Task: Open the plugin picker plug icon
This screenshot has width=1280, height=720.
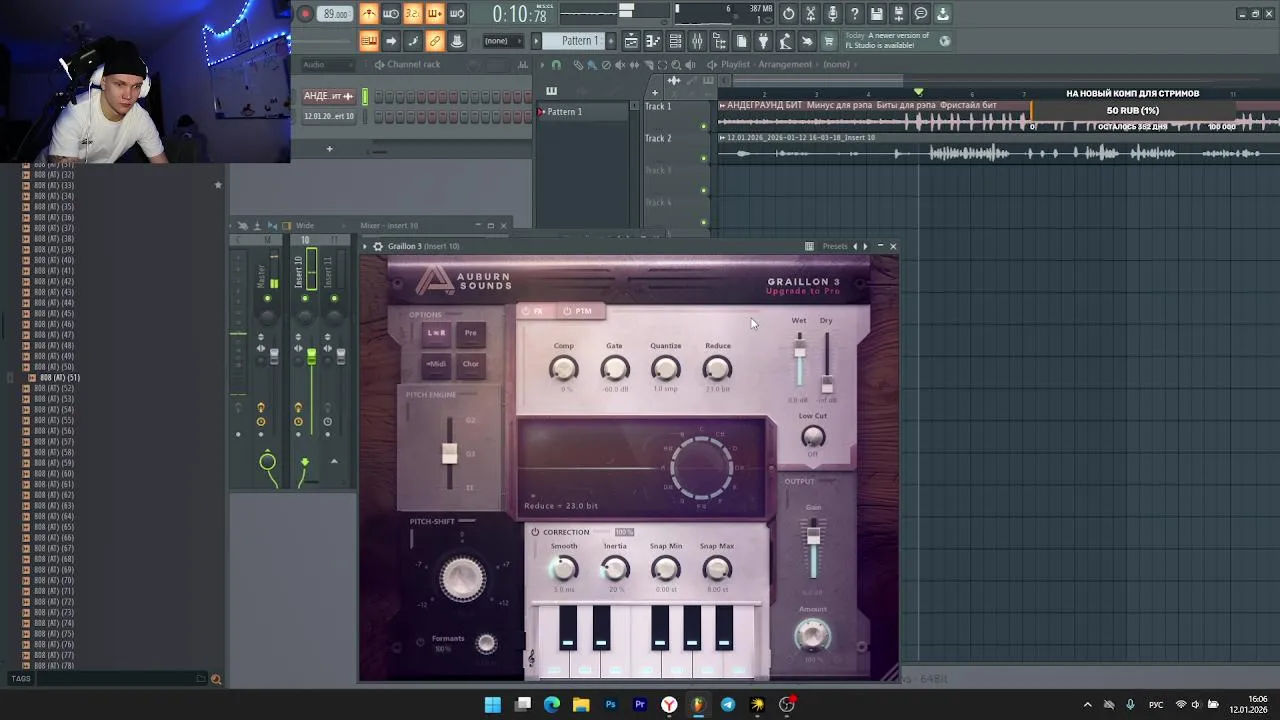Action: (x=763, y=41)
